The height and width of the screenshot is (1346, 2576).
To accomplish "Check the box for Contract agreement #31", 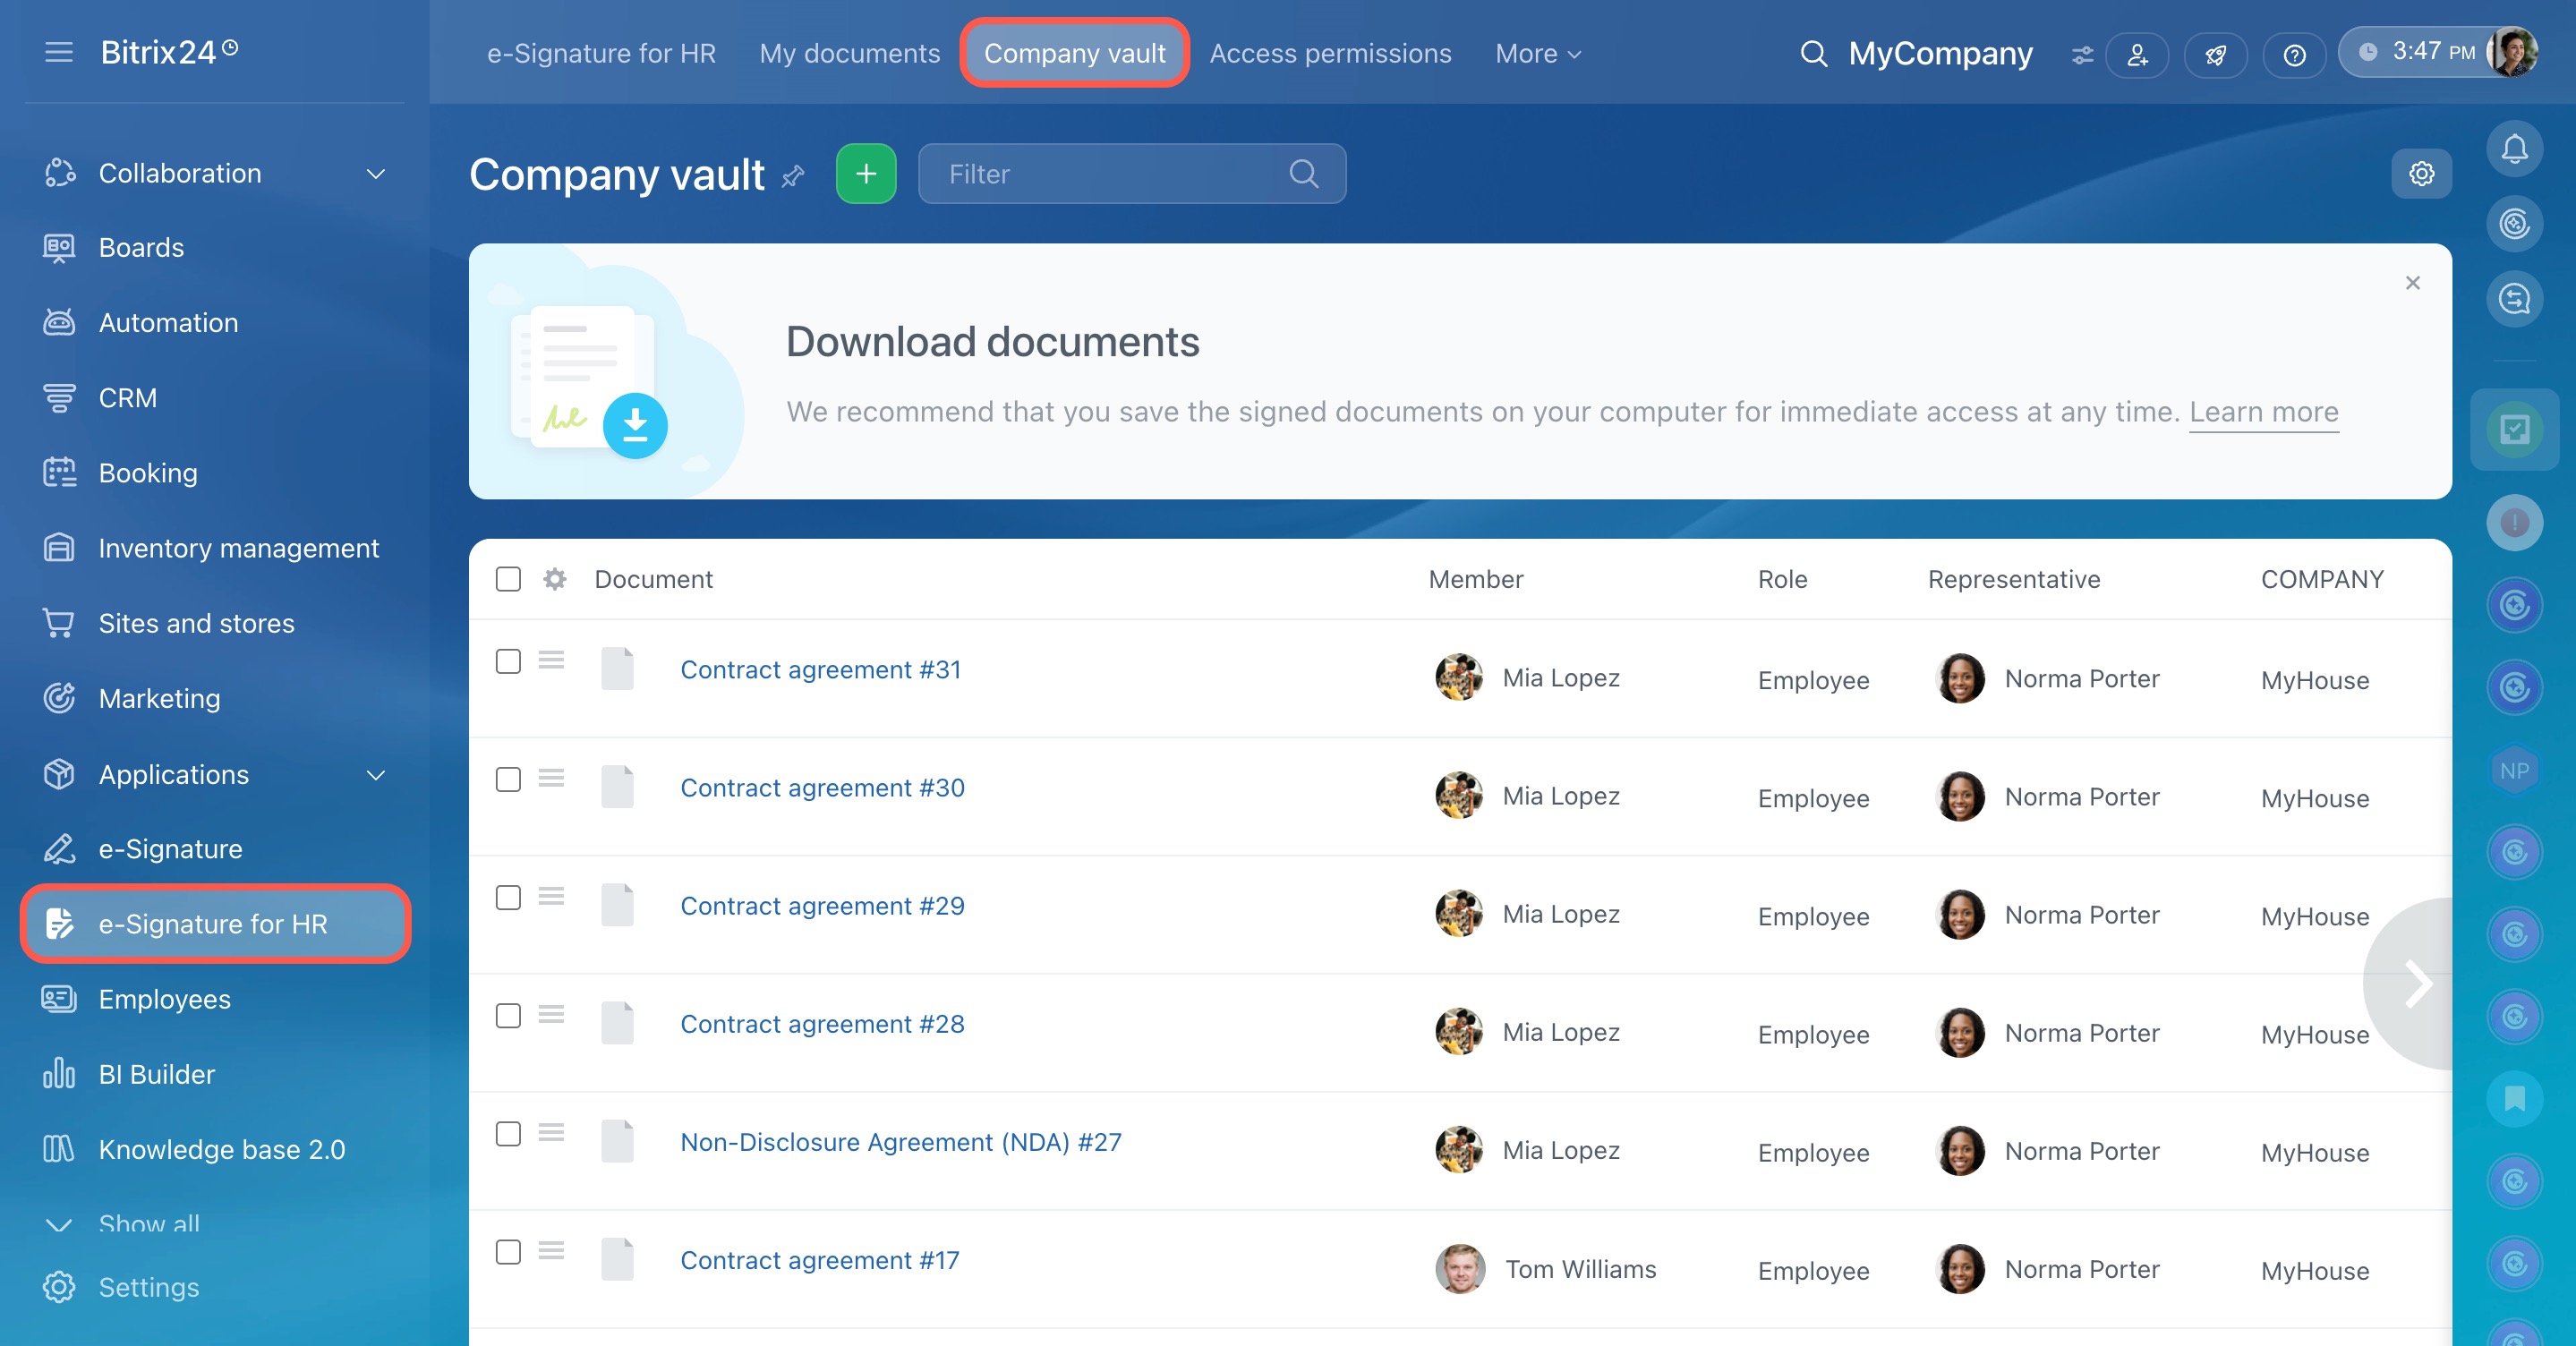I will click(508, 661).
